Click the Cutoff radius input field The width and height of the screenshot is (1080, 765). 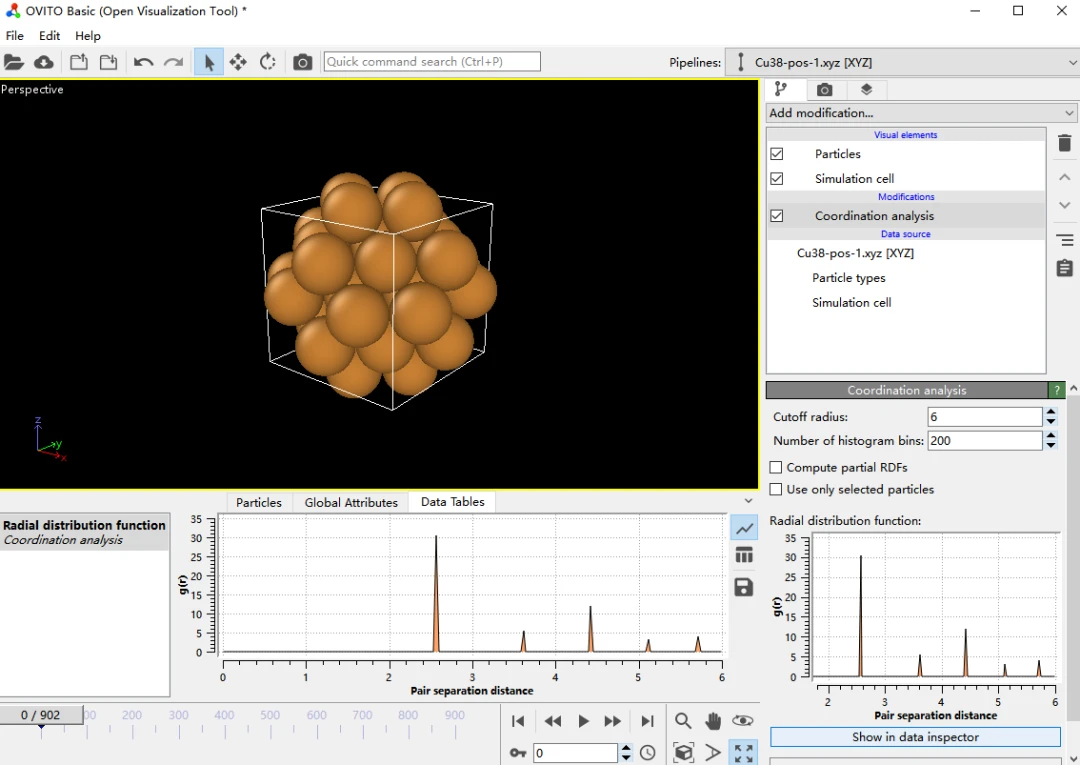[x=985, y=417]
